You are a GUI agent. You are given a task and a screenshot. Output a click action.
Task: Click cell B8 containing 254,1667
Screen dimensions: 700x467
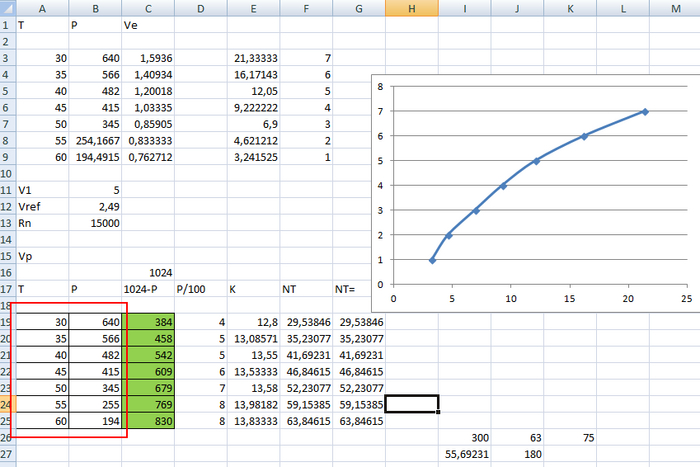pyautogui.click(x=95, y=141)
